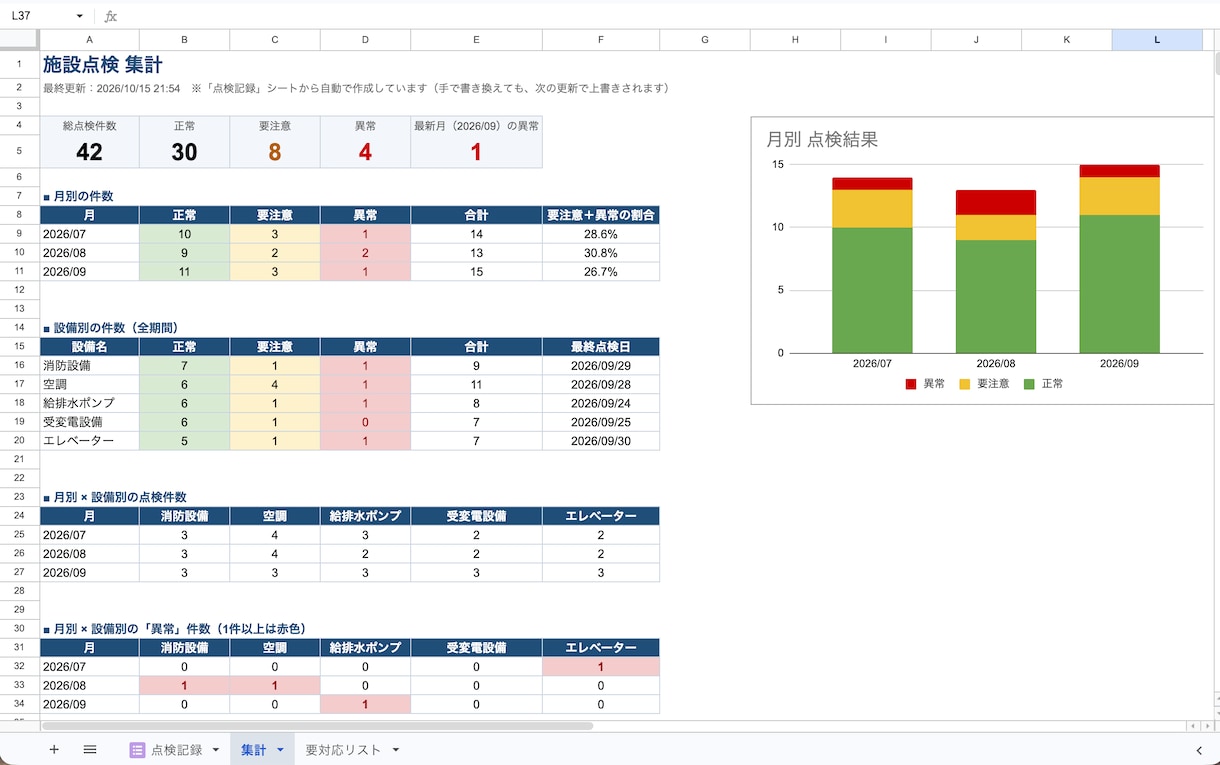Select column A header
This screenshot has width=1220, height=765.
tap(90, 40)
